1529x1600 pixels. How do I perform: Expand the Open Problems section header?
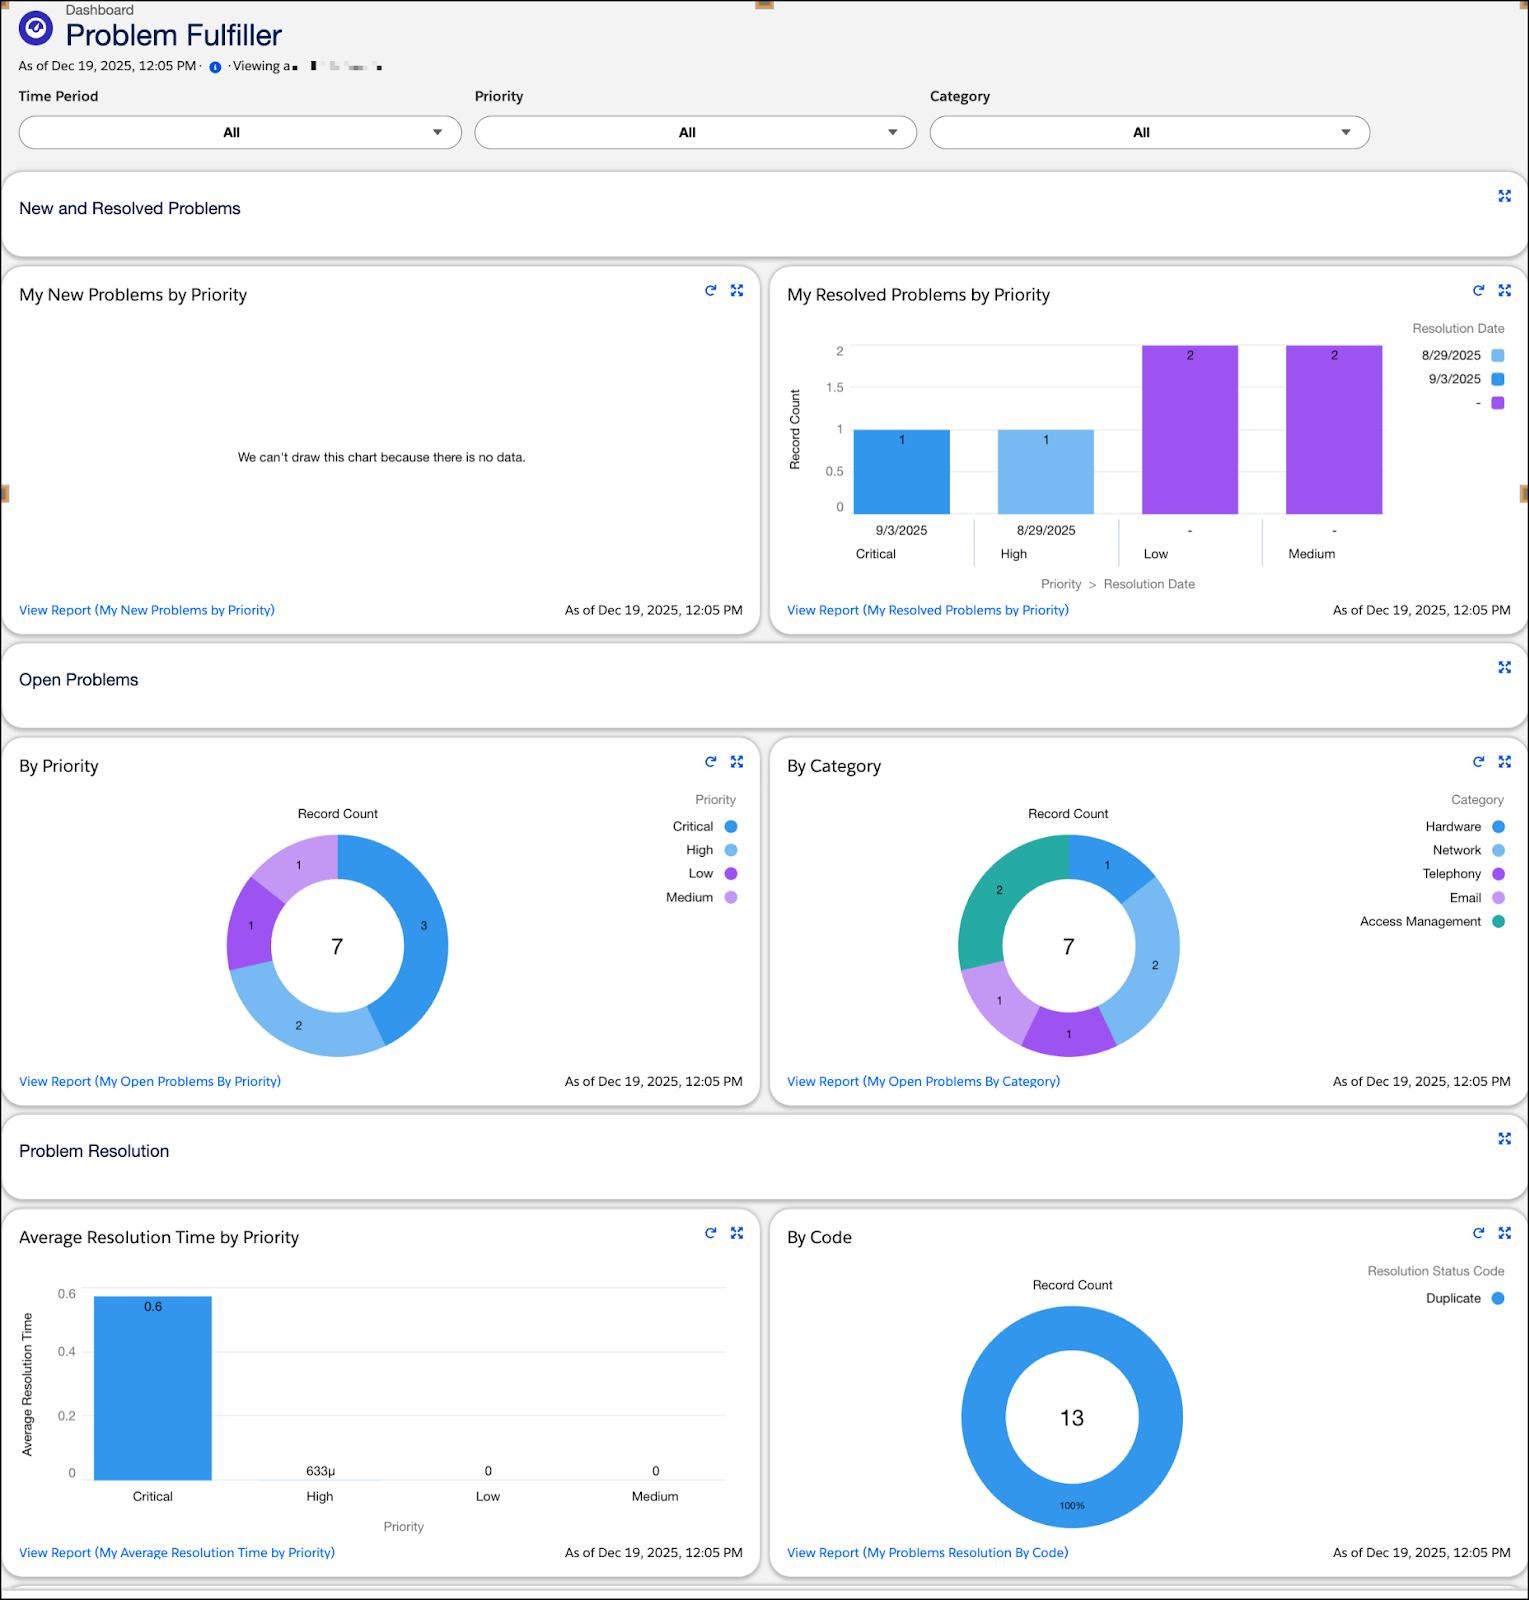point(1504,667)
